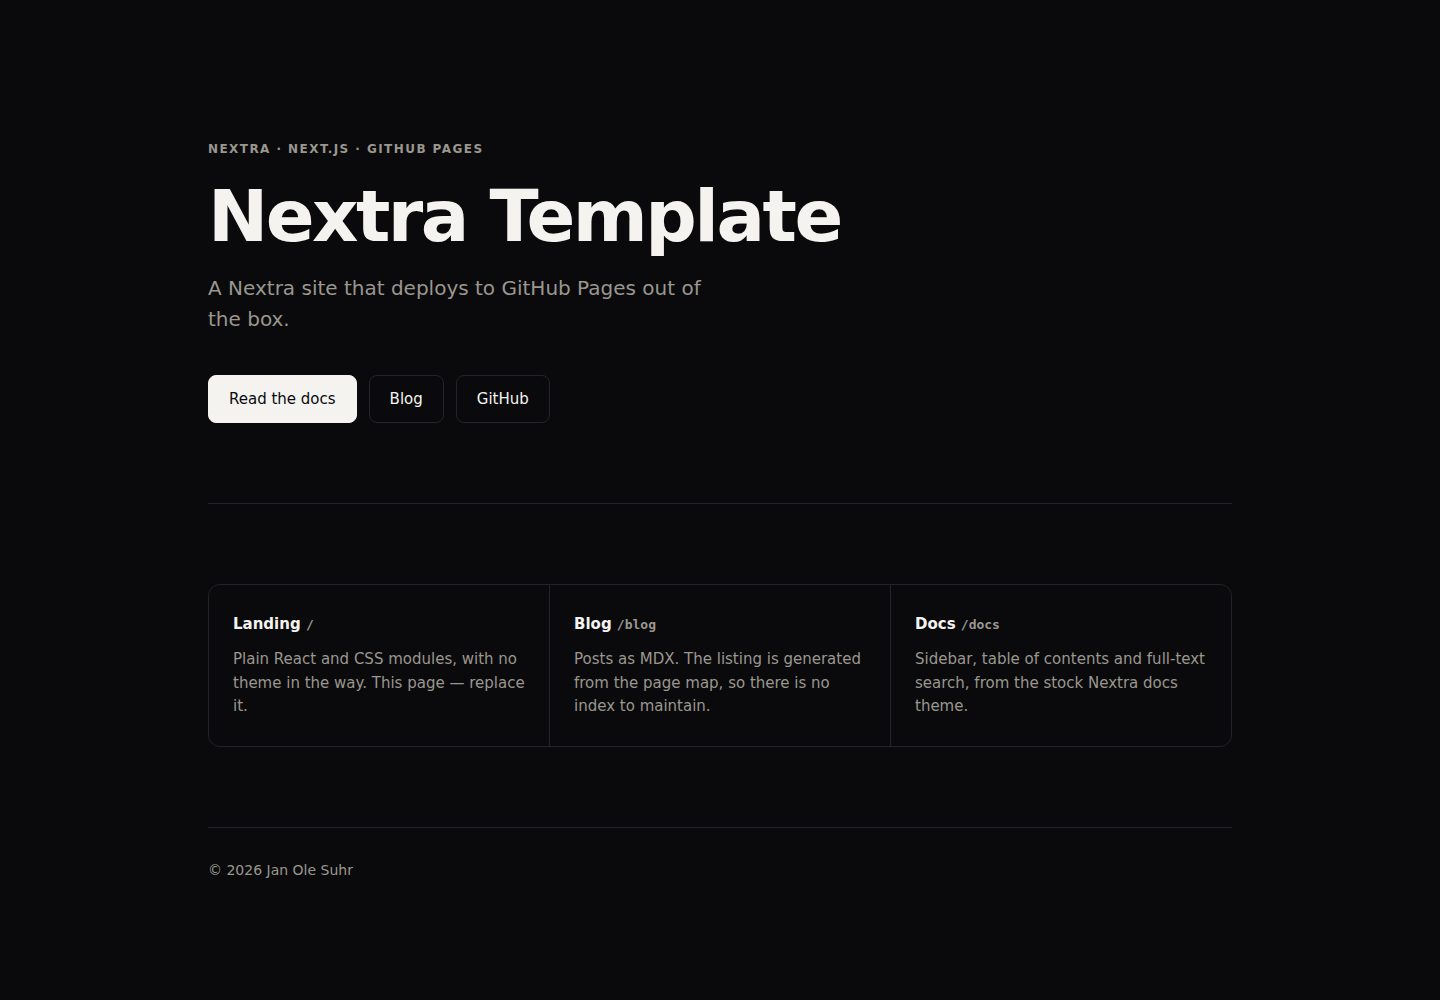Click the "Plain React and CSS modules" description
Screen dimensions: 1440x1000
[x=379, y=682]
